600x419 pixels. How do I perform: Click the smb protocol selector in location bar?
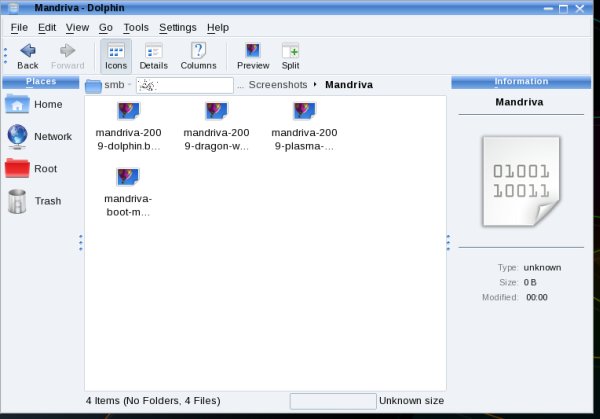(118, 85)
